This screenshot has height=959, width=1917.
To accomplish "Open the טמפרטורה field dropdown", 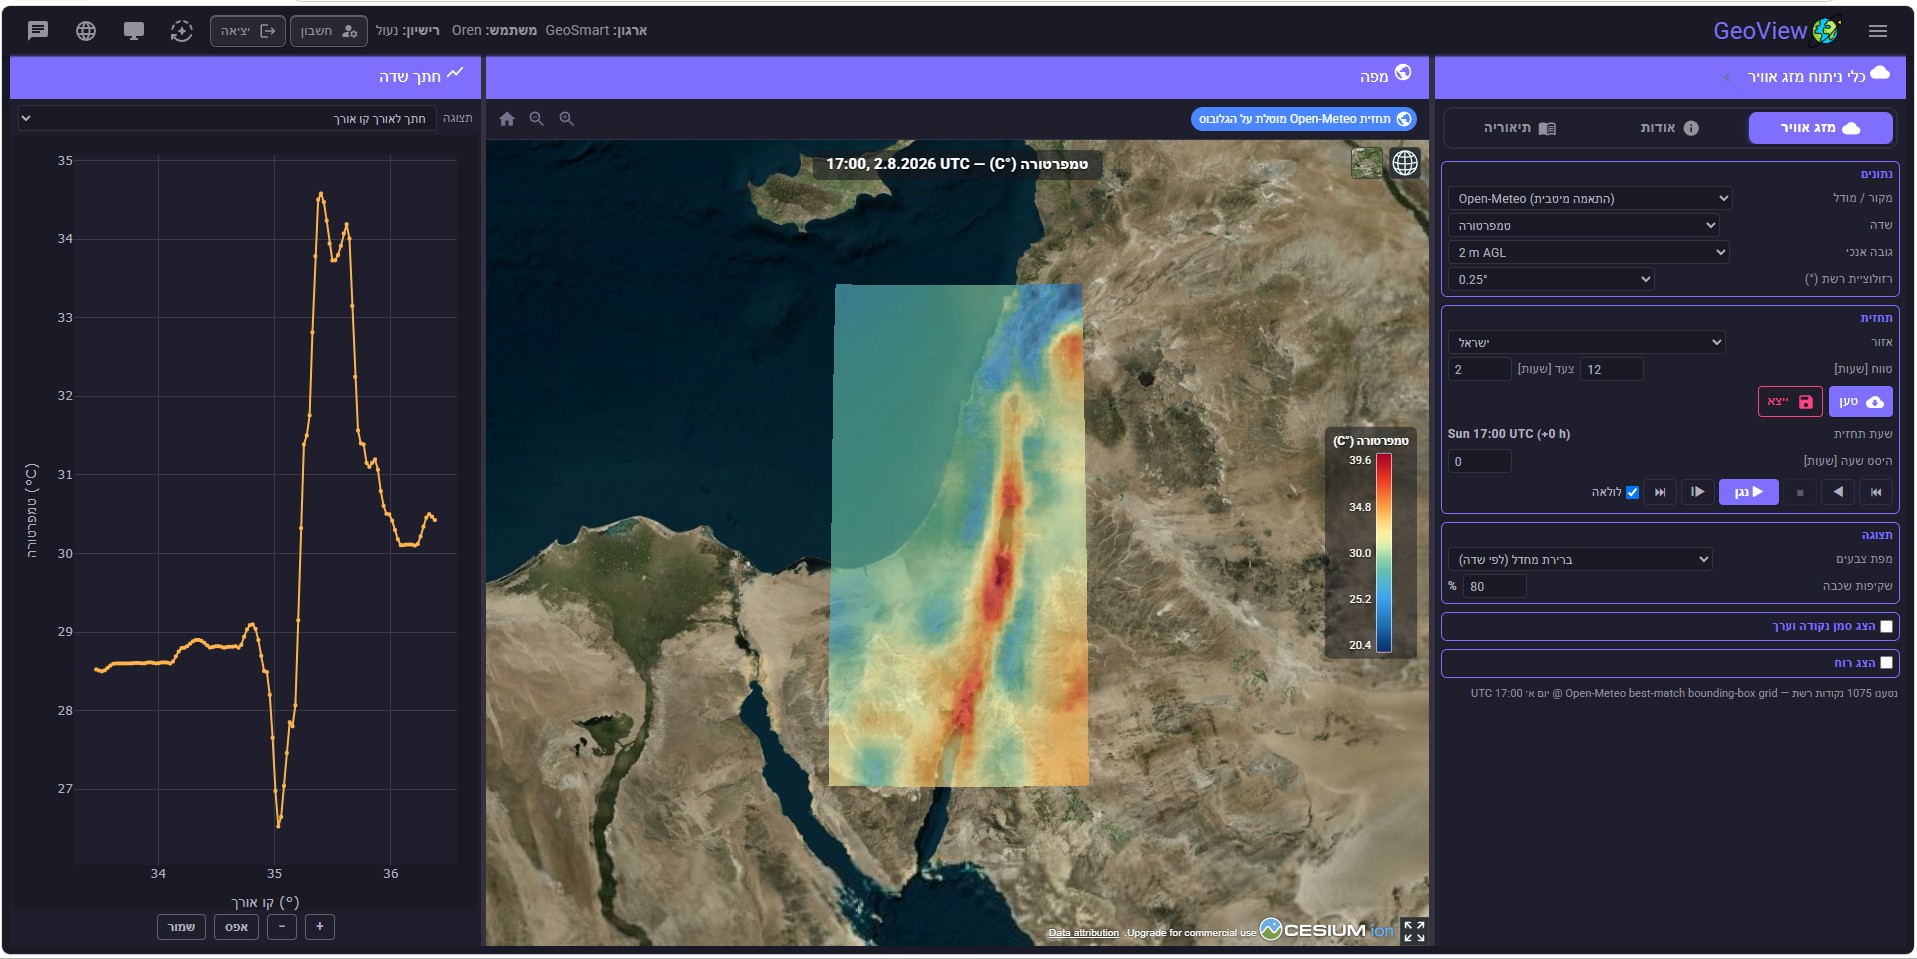I will click(x=1583, y=226).
